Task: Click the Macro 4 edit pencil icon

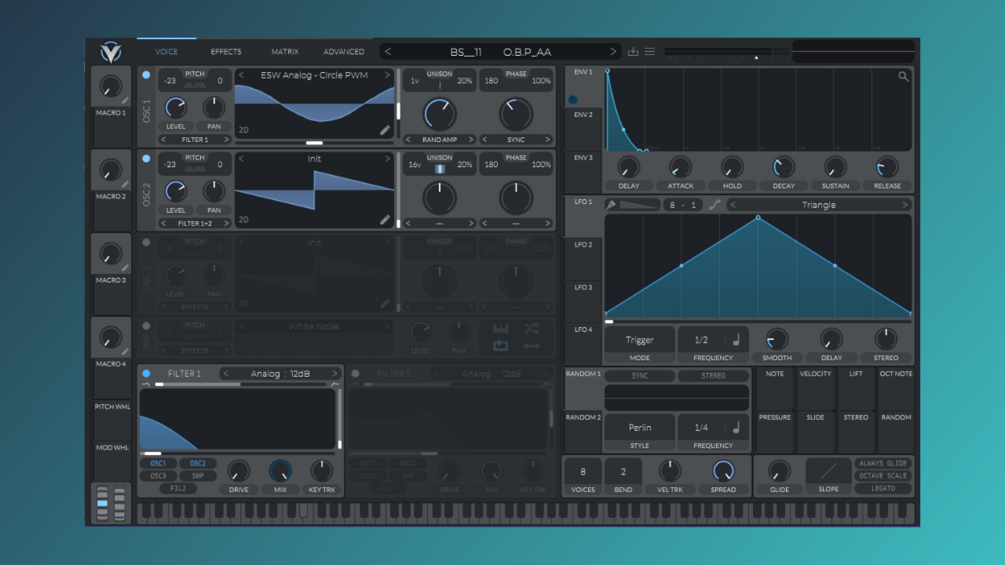Action: (125, 352)
